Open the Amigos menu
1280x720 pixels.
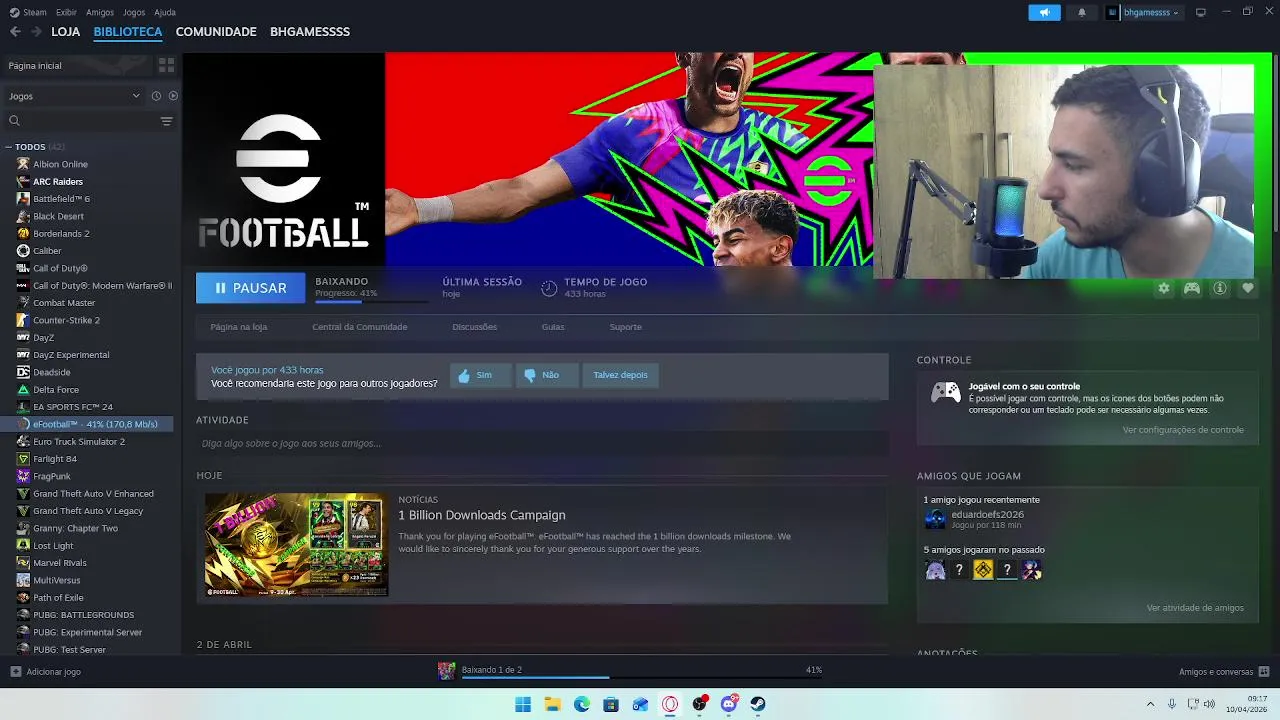[100, 12]
